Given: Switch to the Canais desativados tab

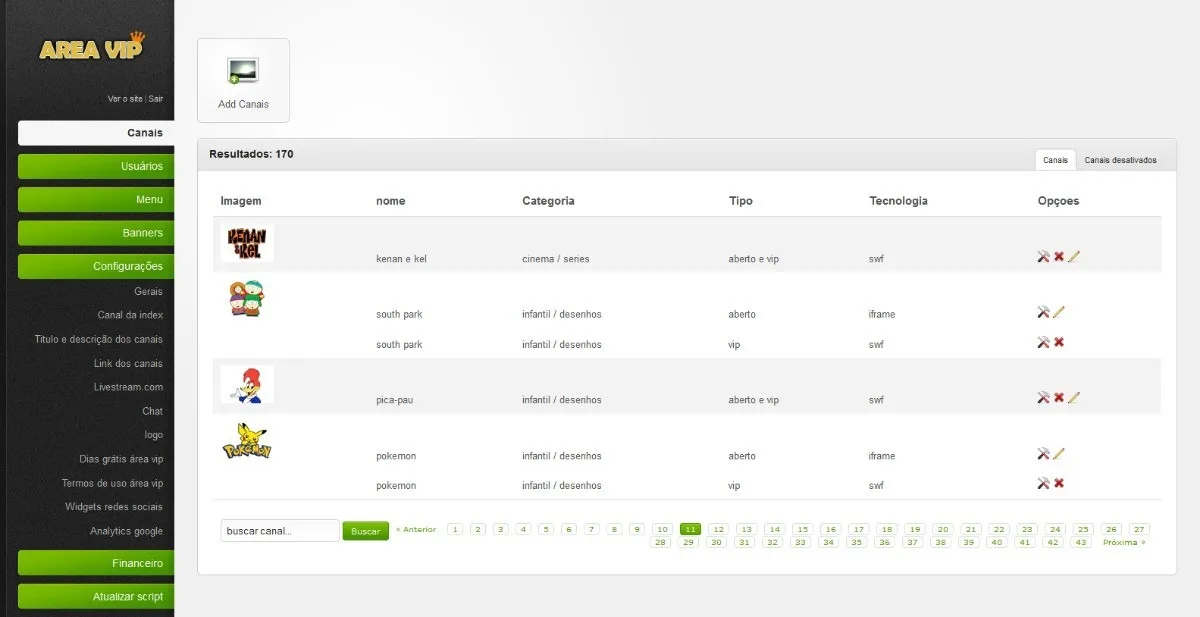Looking at the screenshot, I should 1121,160.
